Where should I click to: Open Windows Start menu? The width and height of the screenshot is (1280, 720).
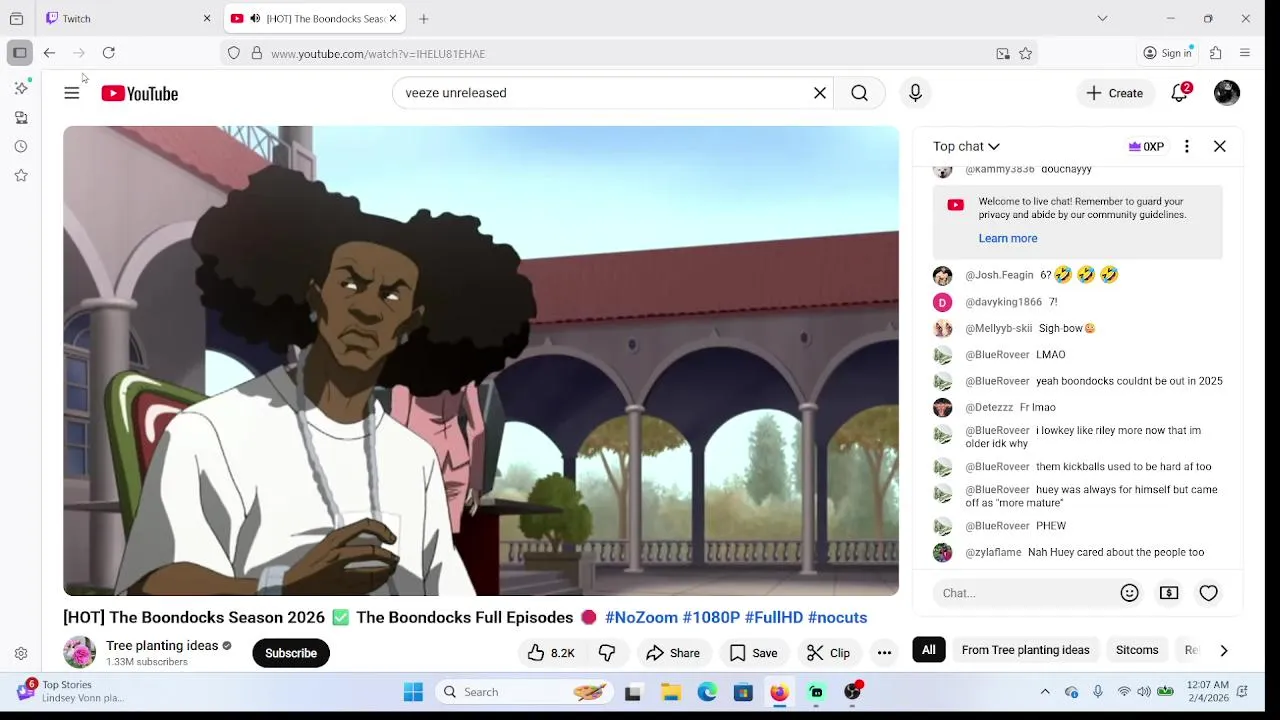tap(413, 692)
